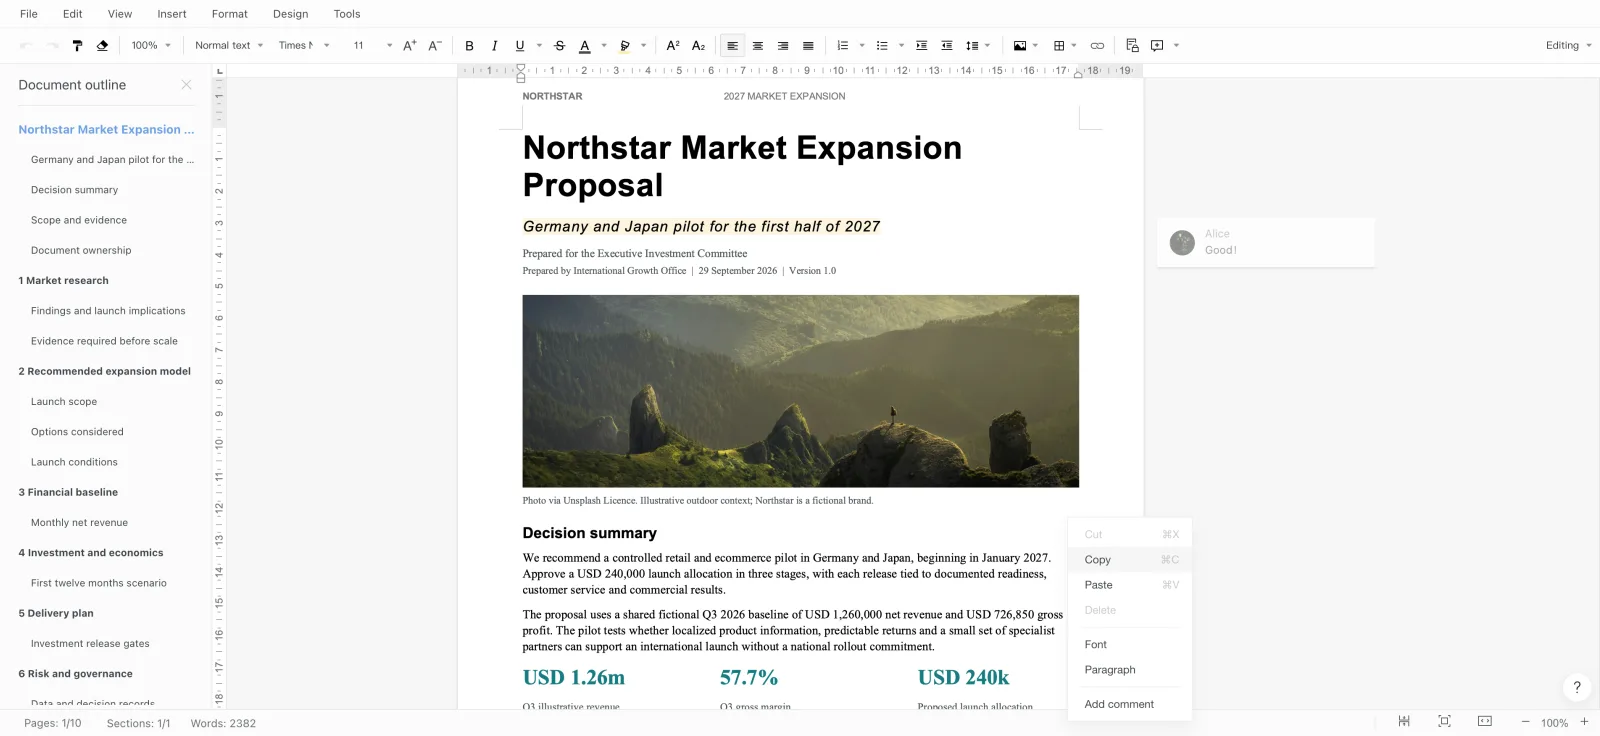Click the insert table icon
The height and width of the screenshot is (736, 1600).
(1059, 45)
